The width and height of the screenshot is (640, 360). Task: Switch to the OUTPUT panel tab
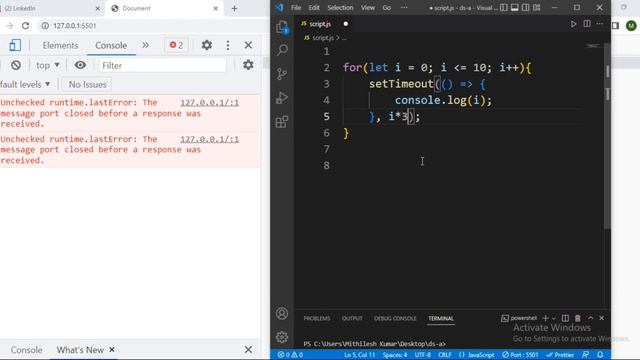pyautogui.click(x=352, y=318)
